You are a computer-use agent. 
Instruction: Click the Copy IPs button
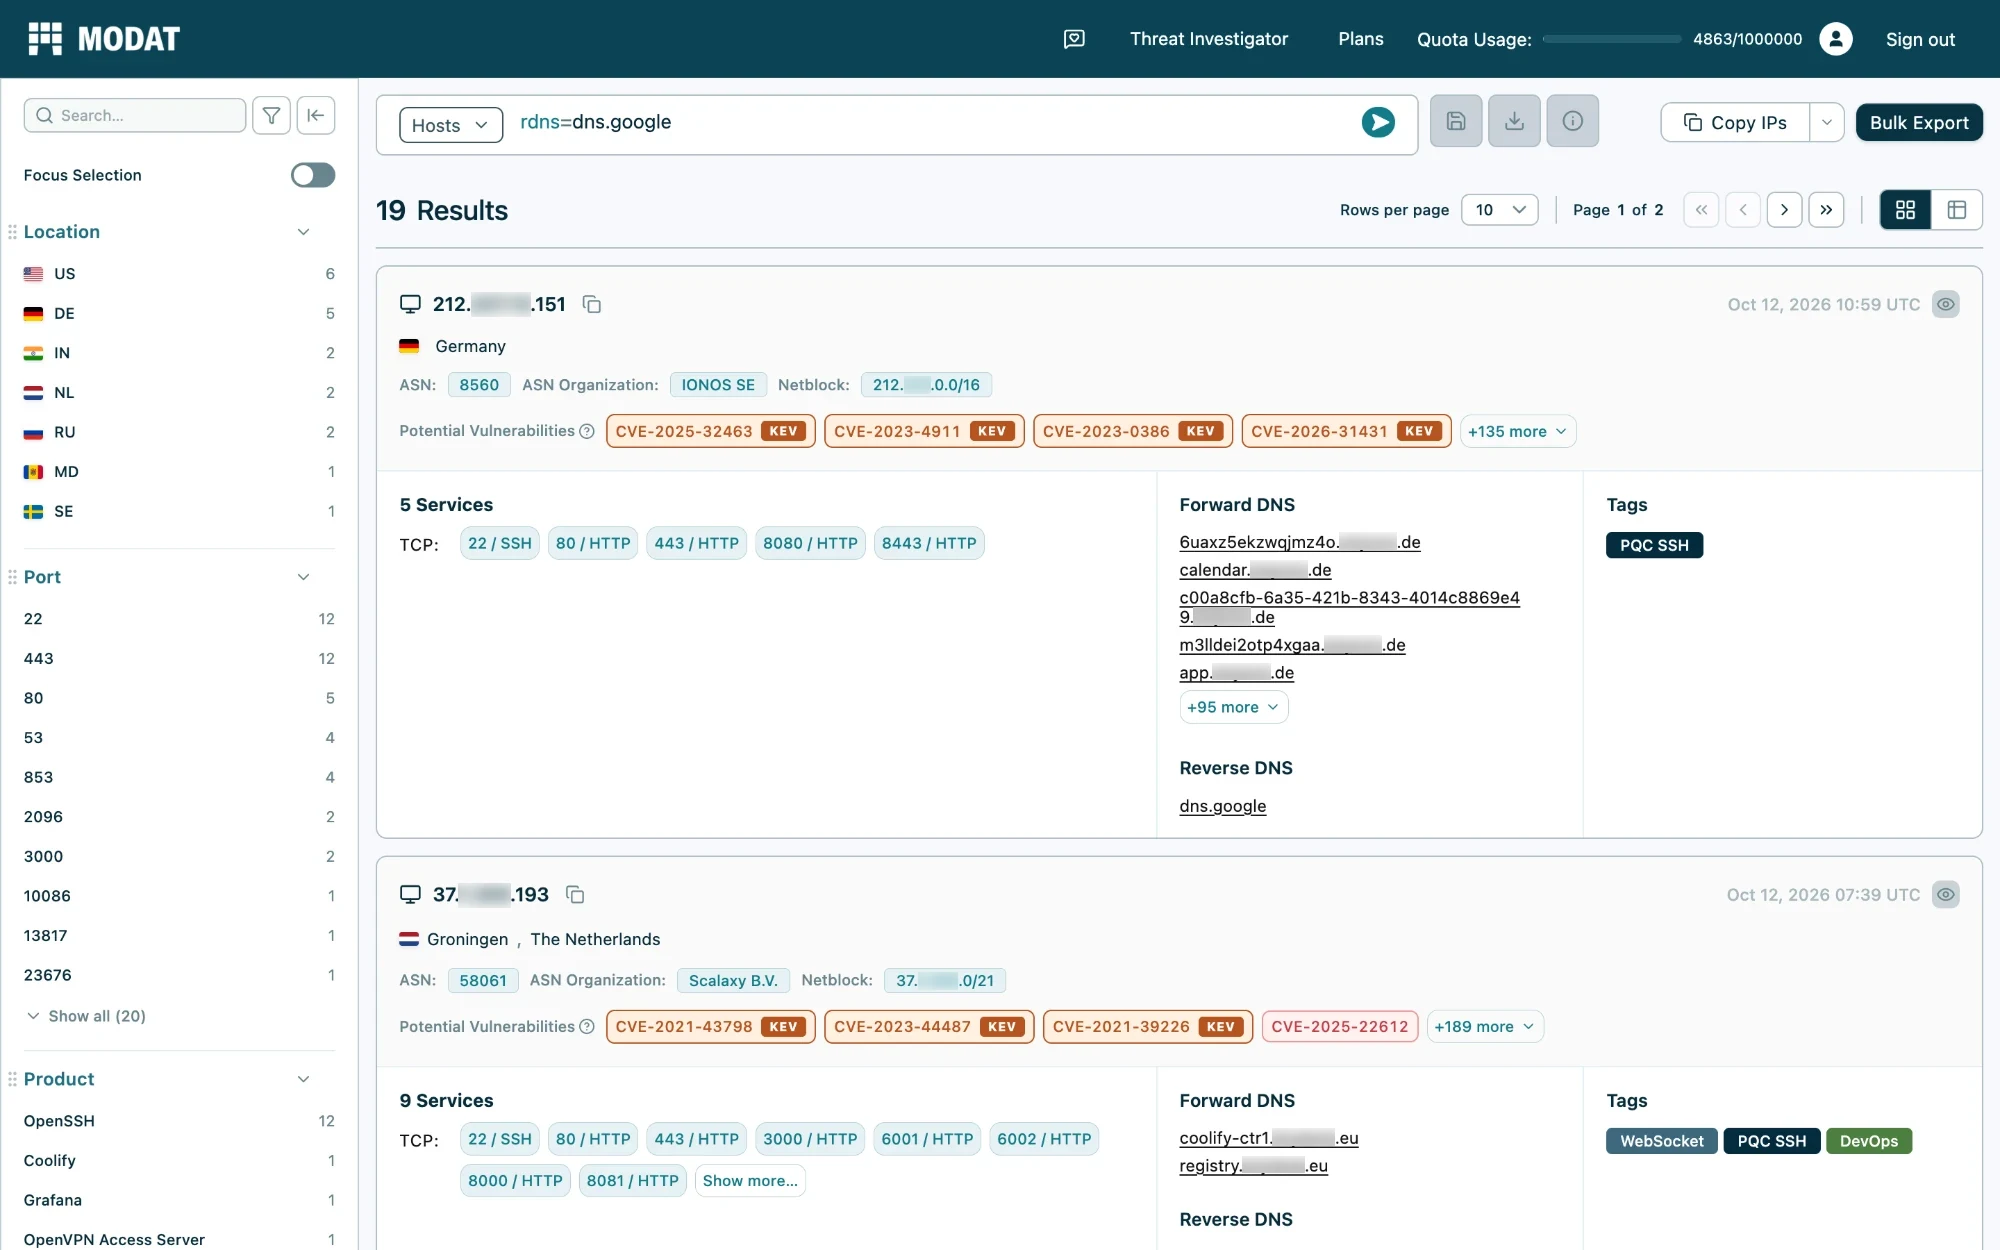1735,122
